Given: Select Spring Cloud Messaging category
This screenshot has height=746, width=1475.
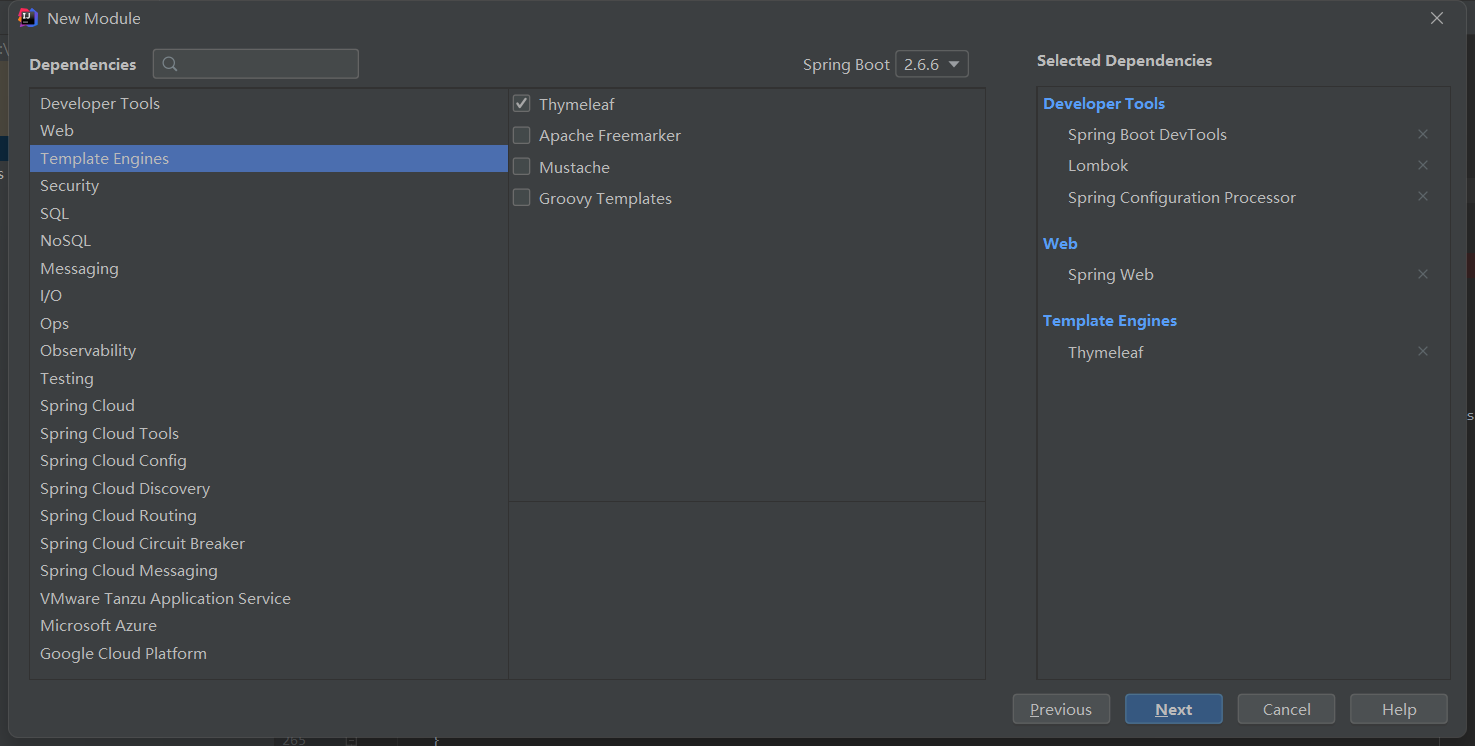Looking at the screenshot, I should click(269, 571).
